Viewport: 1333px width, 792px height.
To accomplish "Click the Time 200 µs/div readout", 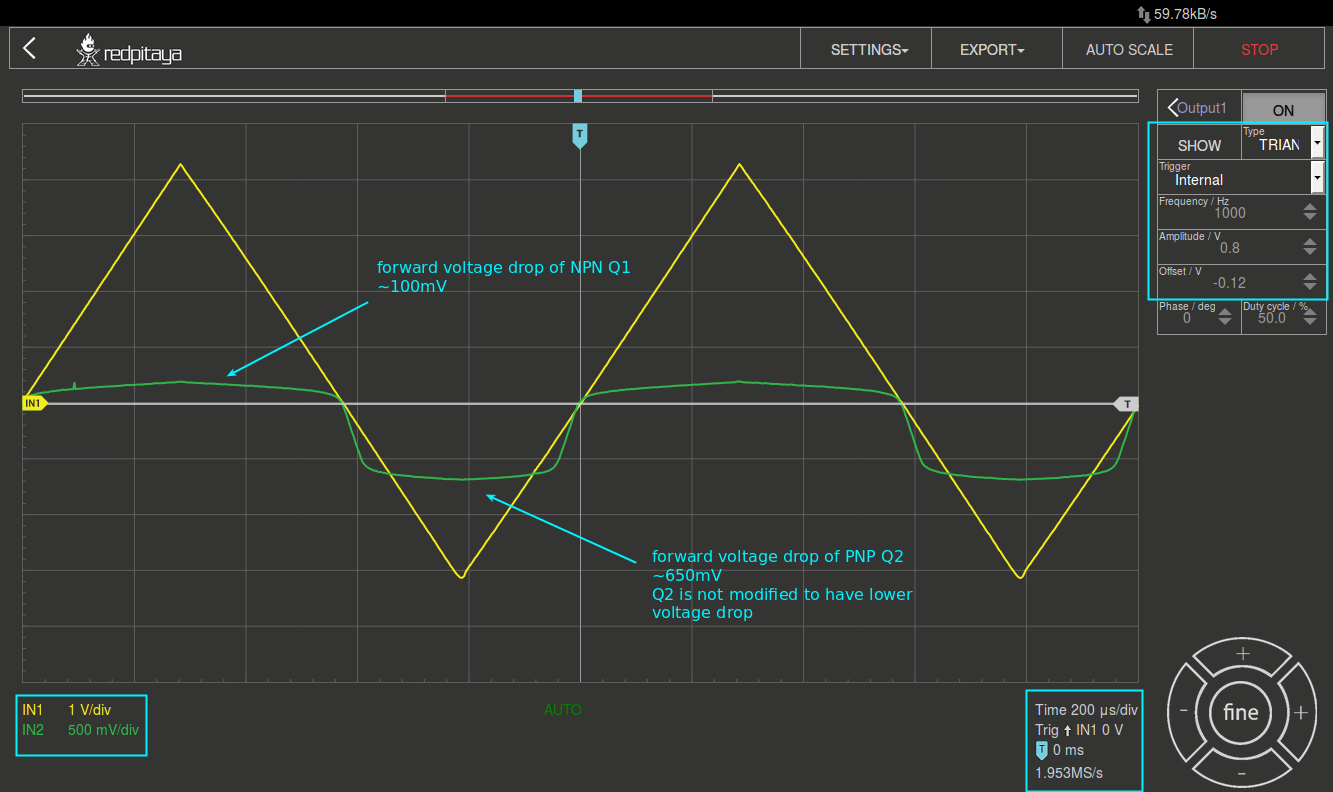I will pyautogui.click(x=1086, y=710).
